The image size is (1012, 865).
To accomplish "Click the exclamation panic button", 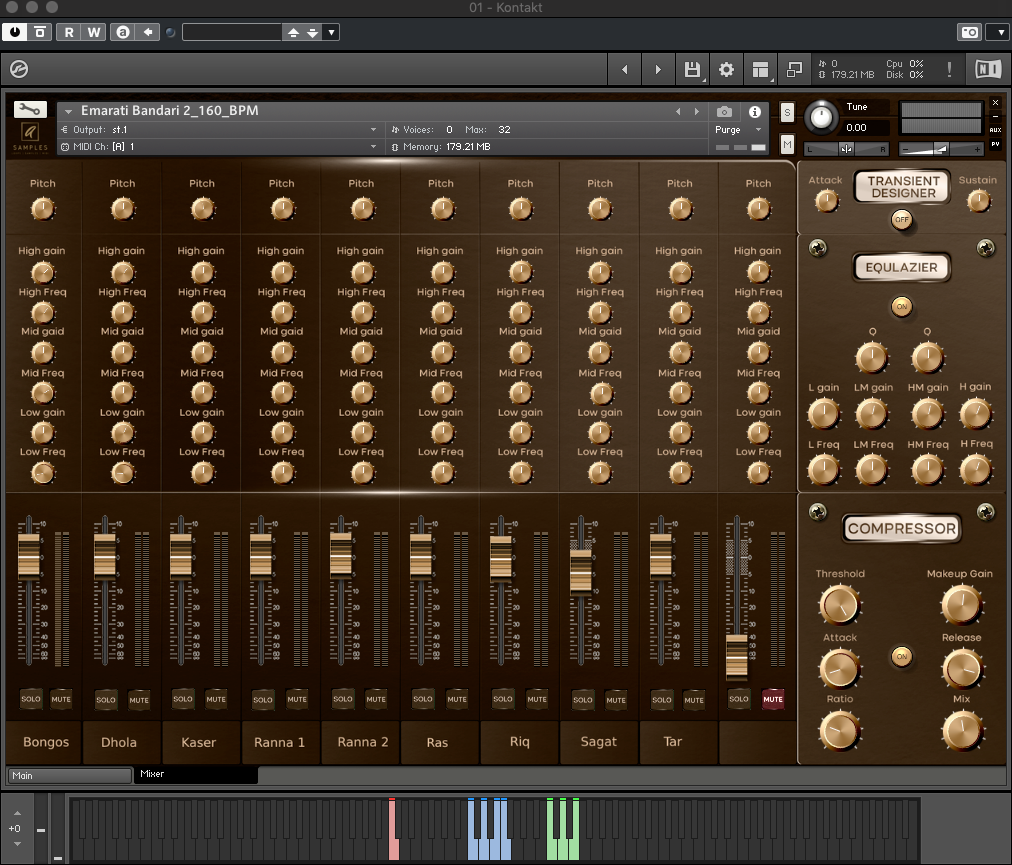I will [x=949, y=69].
